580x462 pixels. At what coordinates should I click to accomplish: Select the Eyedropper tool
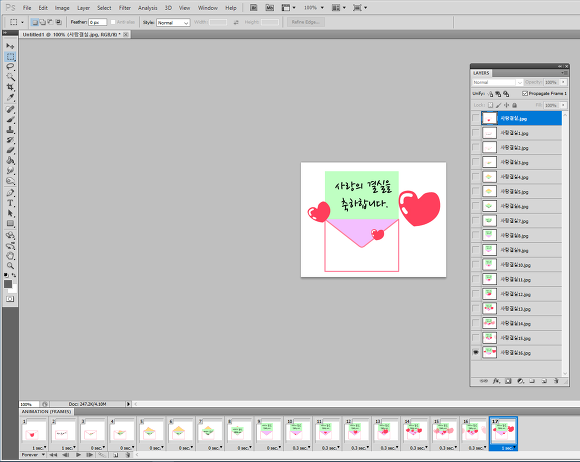point(10,98)
